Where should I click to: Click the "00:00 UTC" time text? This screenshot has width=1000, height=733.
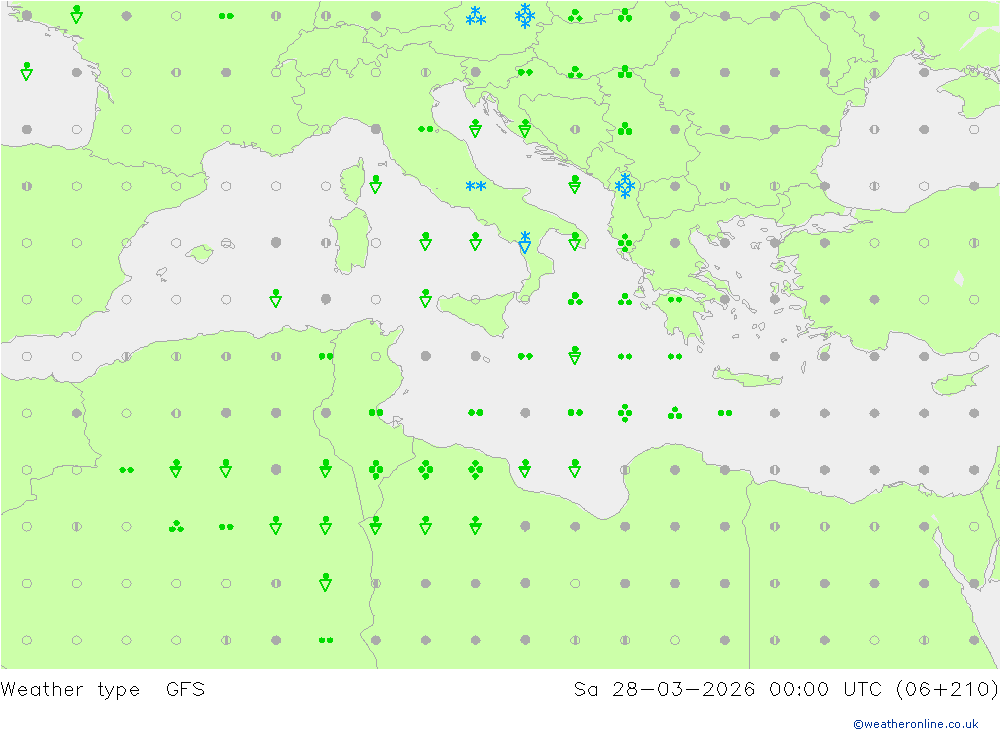coord(825,690)
